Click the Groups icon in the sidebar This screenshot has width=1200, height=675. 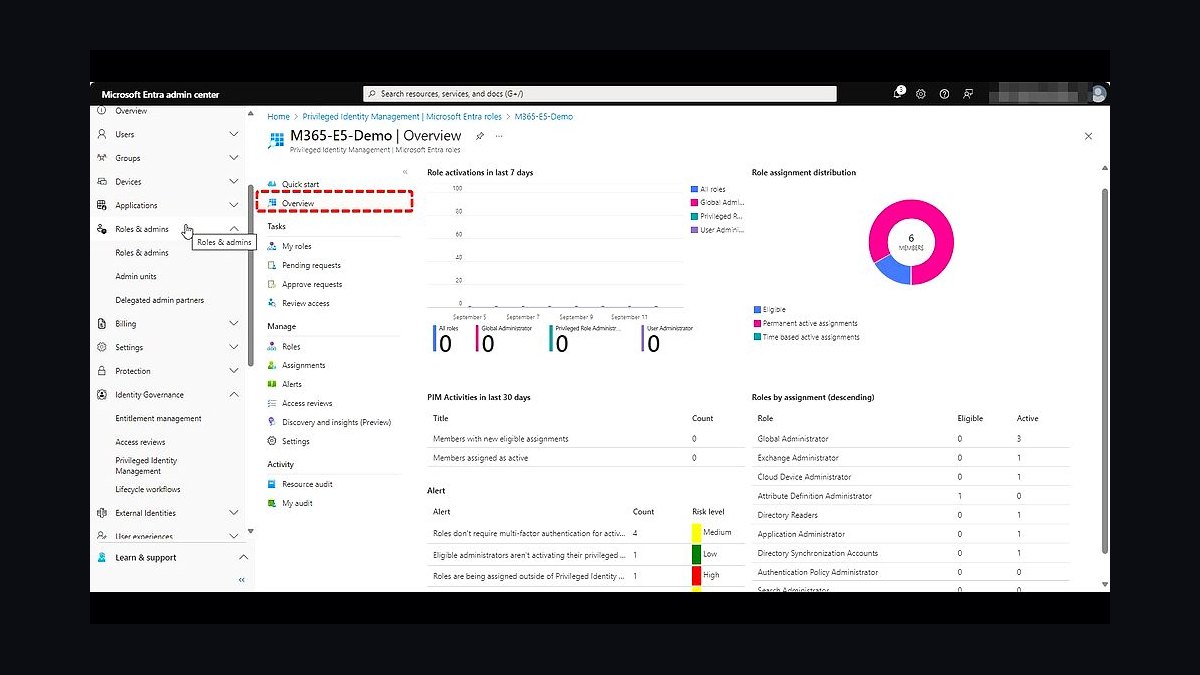point(102,158)
